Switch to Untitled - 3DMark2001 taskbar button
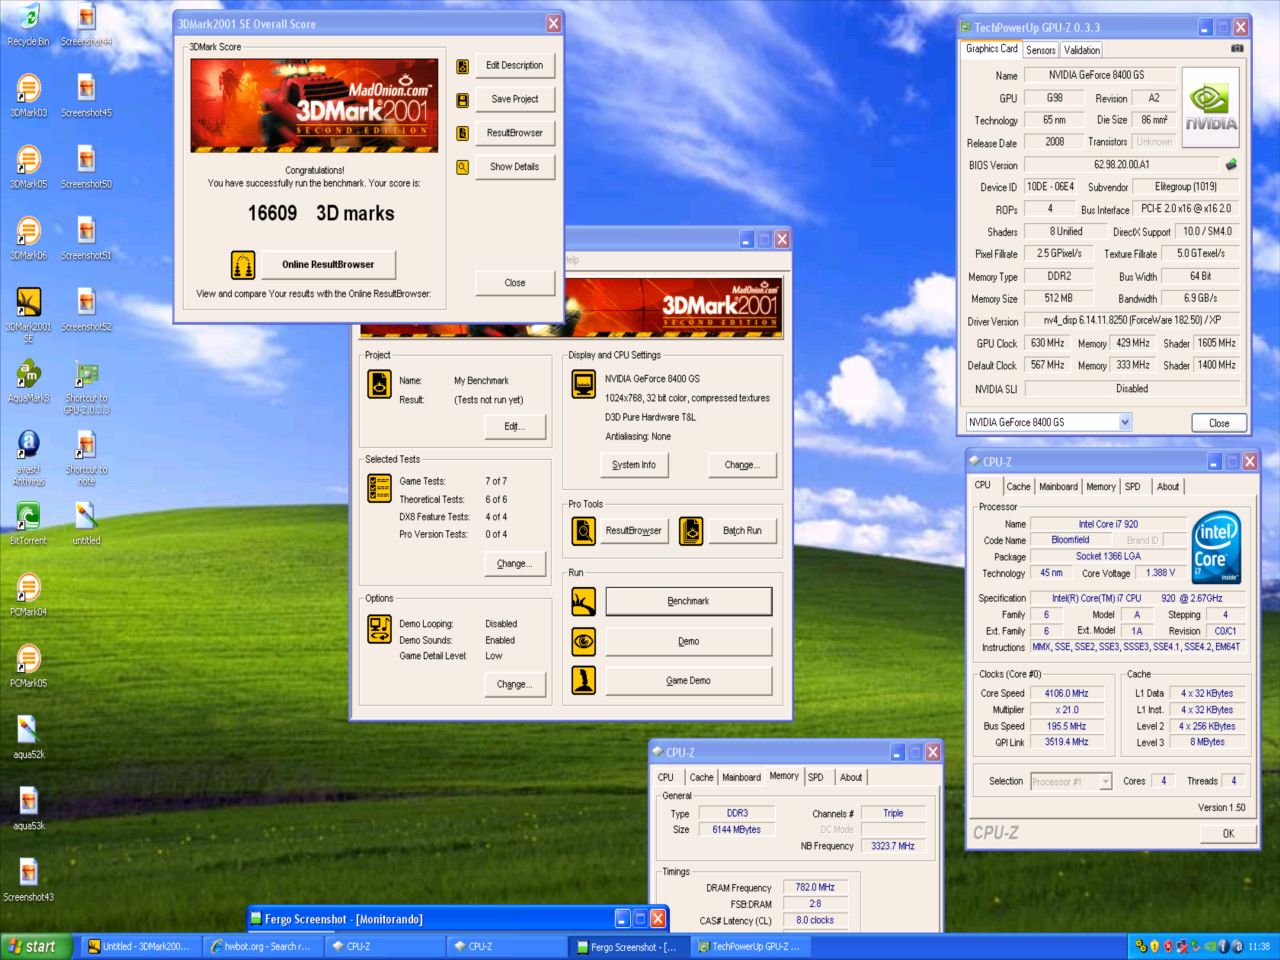The image size is (1280, 960). 139,946
